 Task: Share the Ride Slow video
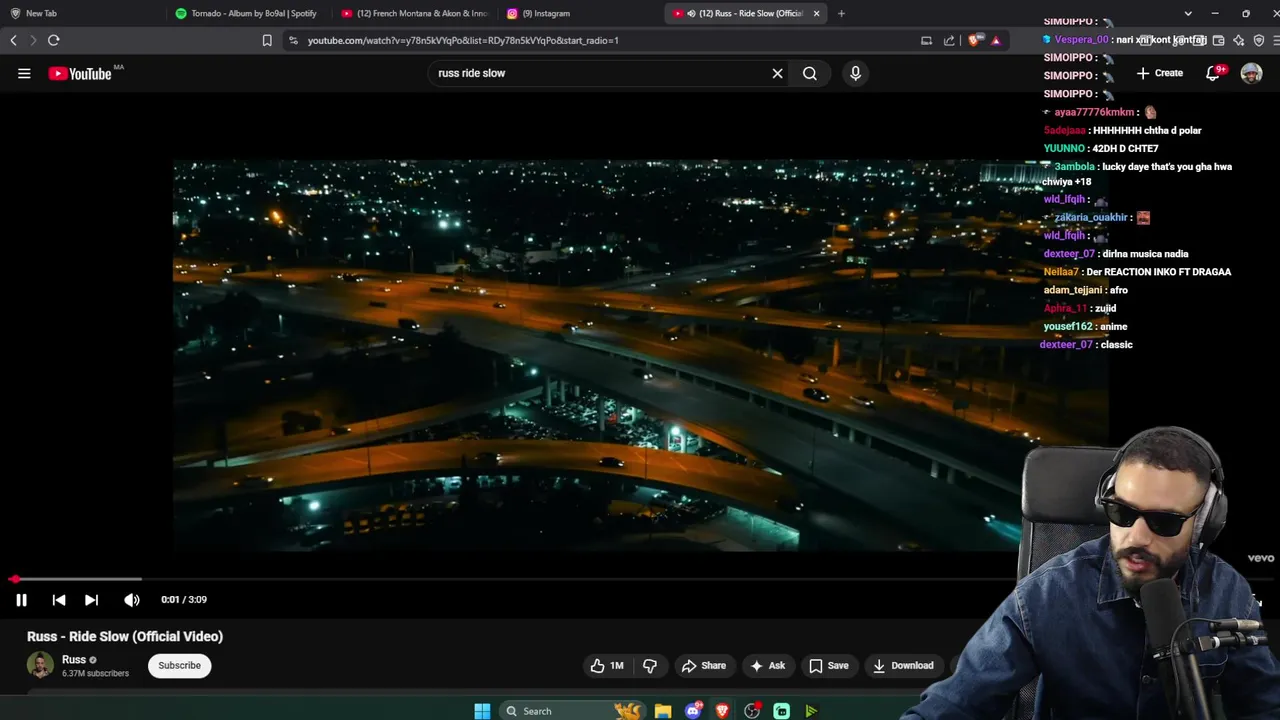(x=703, y=666)
